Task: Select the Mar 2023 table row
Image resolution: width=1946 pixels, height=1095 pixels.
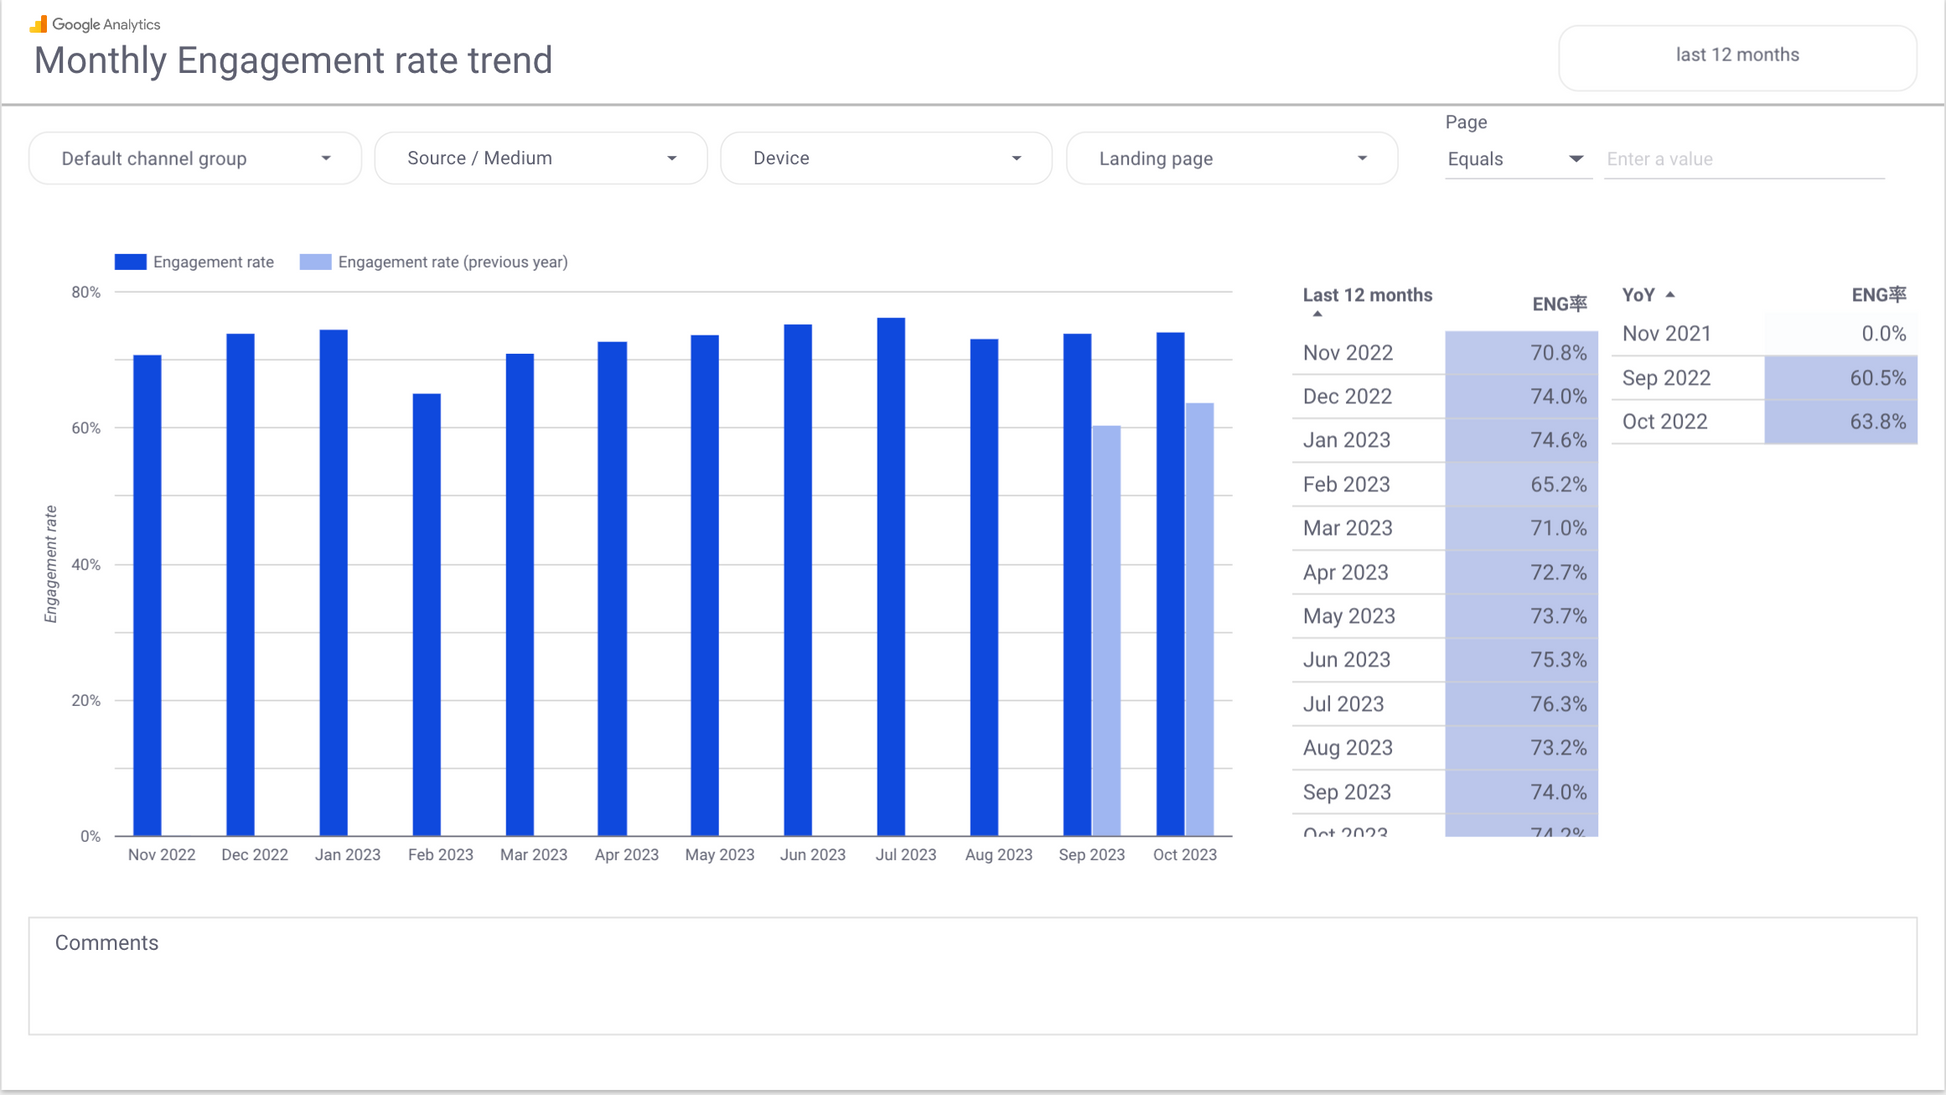Action: 1348,528
